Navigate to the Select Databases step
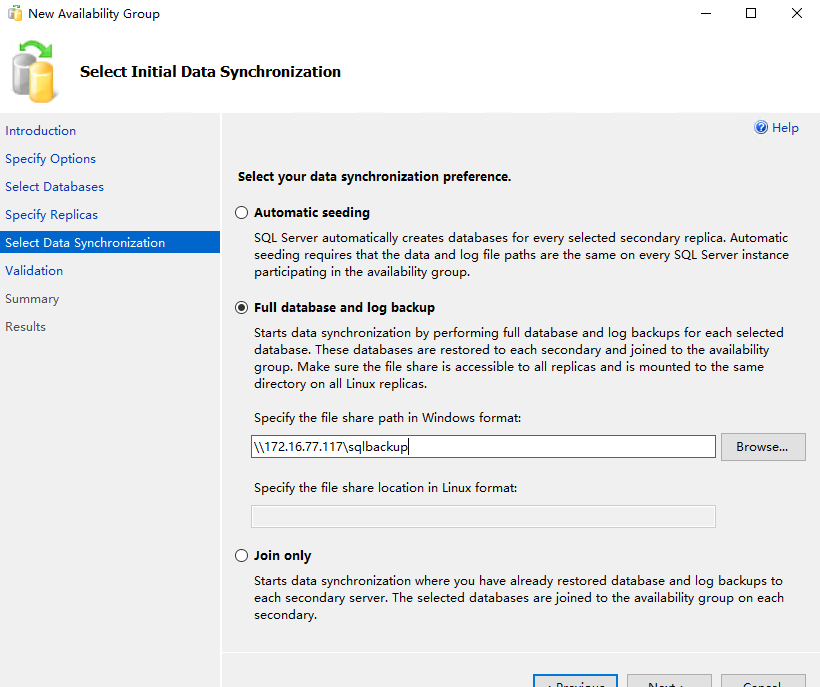This screenshot has width=820, height=687. coord(54,186)
